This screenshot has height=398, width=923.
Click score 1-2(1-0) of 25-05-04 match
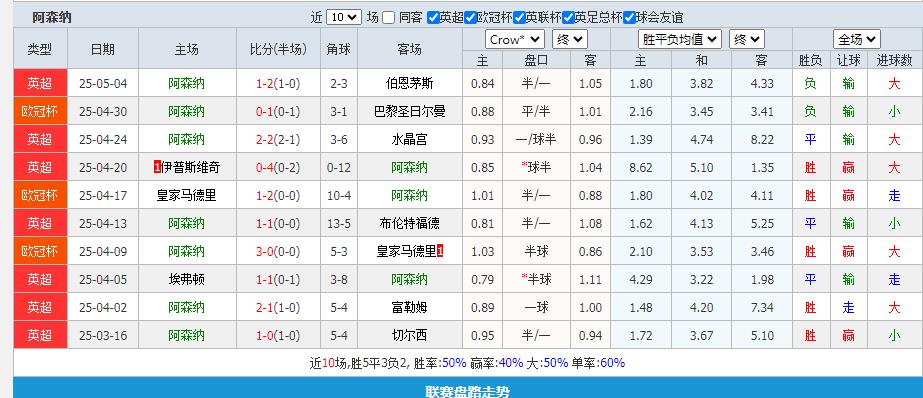278,84
